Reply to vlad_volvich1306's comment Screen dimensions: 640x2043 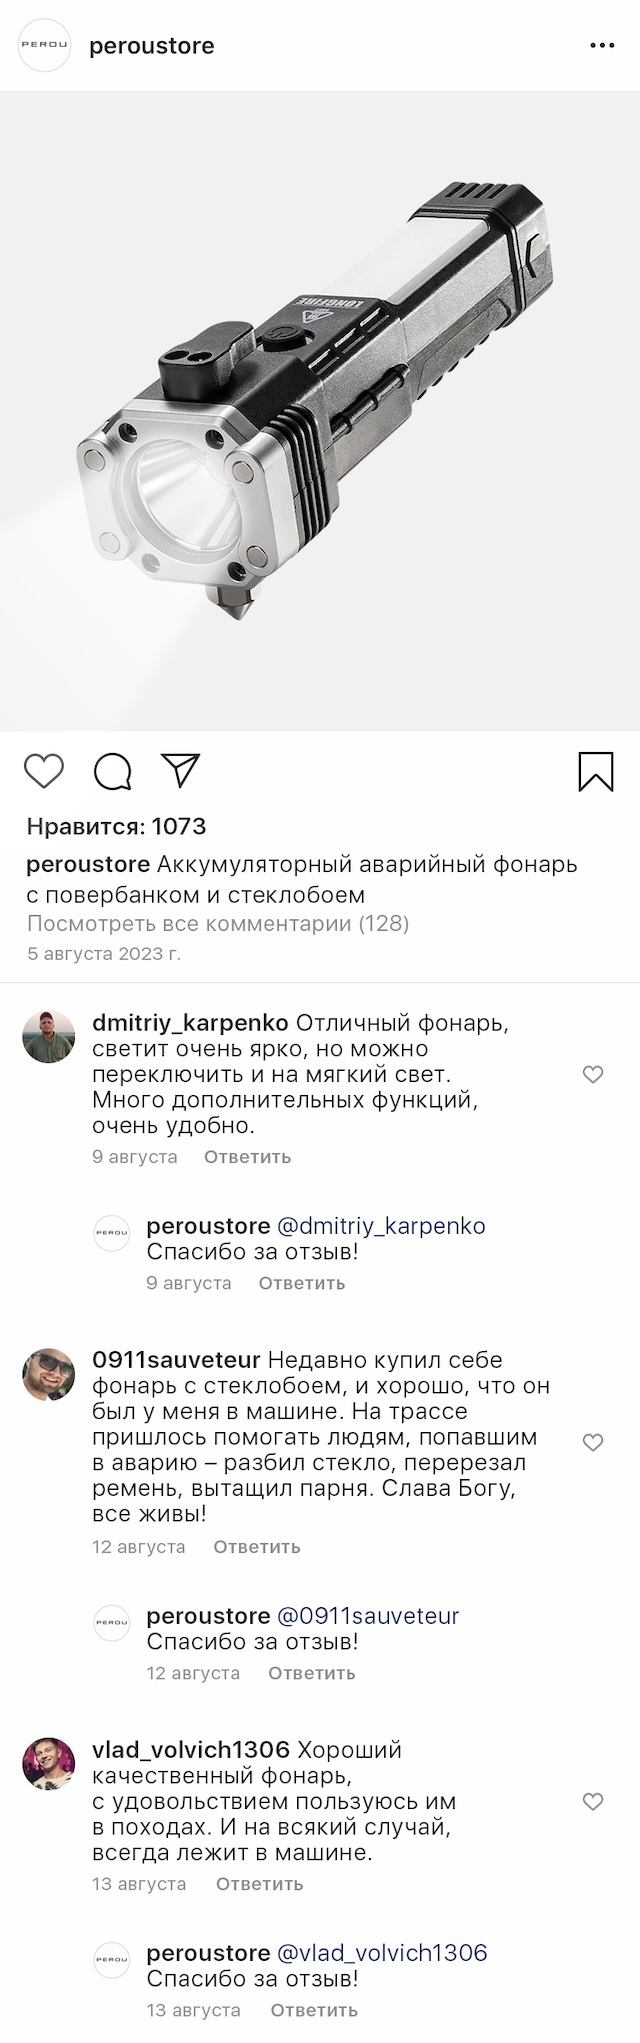259,1884
